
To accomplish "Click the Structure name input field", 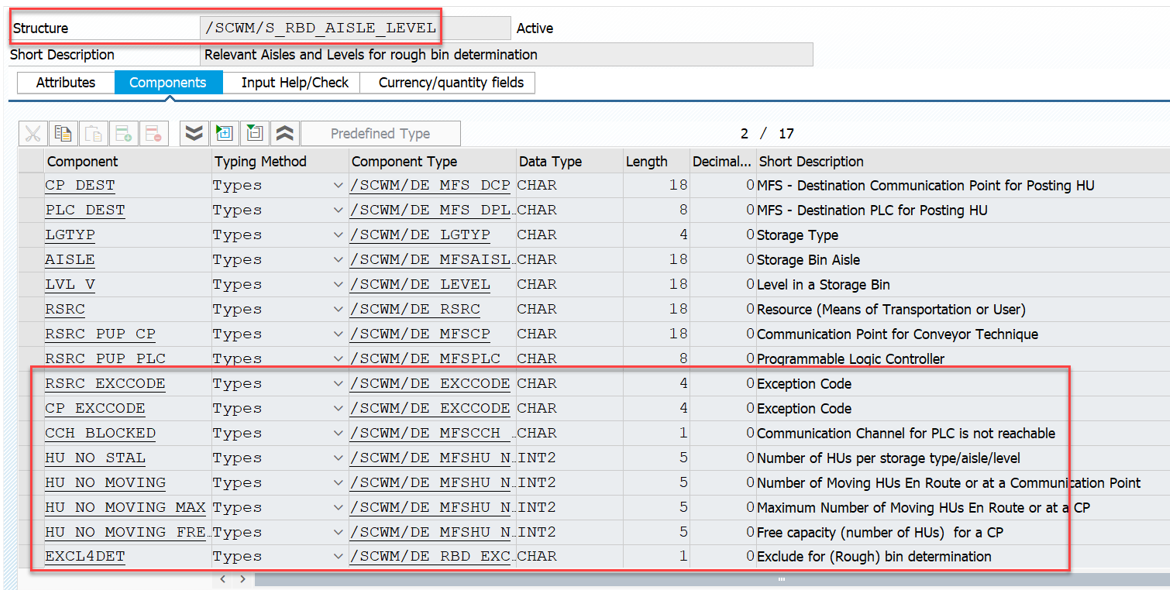I will tap(356, 28).
